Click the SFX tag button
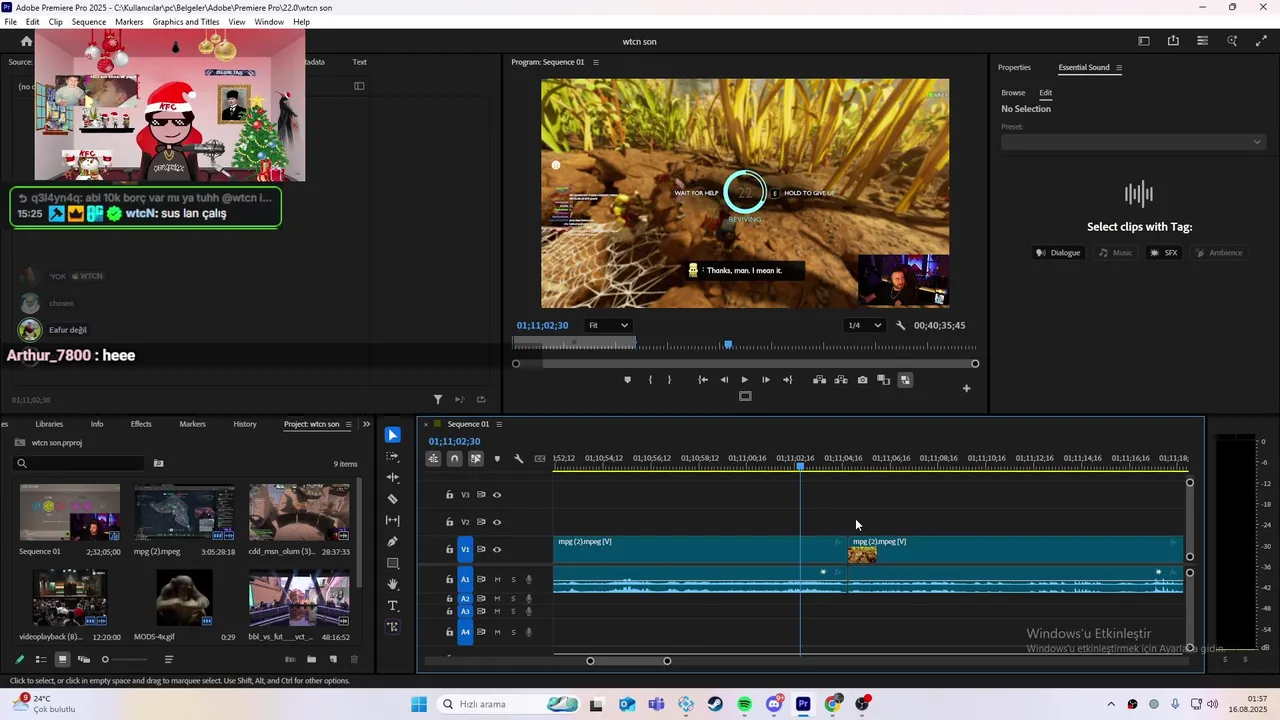1280x720 pixels. [1164, 253]
